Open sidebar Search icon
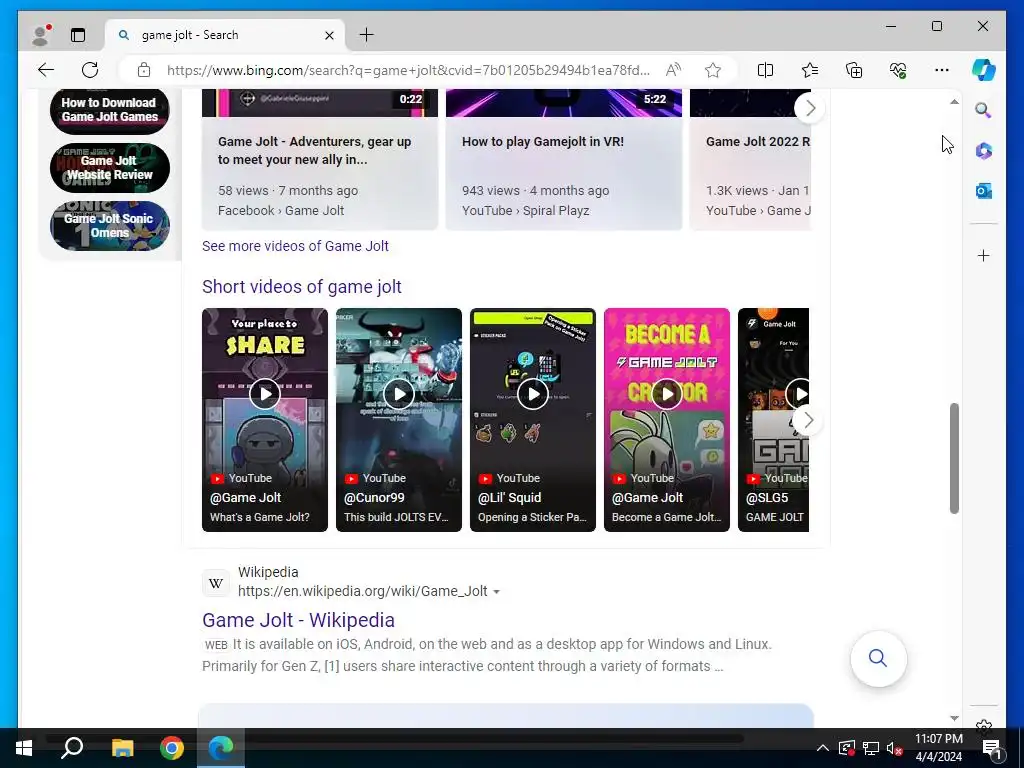Screen dimensions: 1024x768 984,110
